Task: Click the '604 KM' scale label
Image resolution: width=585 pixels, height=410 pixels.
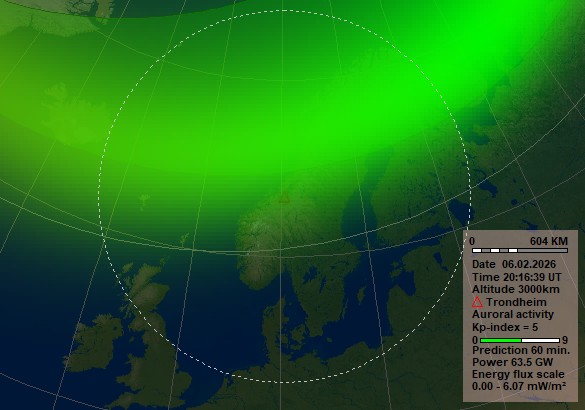Action: pyautogui.click(x=549, y=241)
